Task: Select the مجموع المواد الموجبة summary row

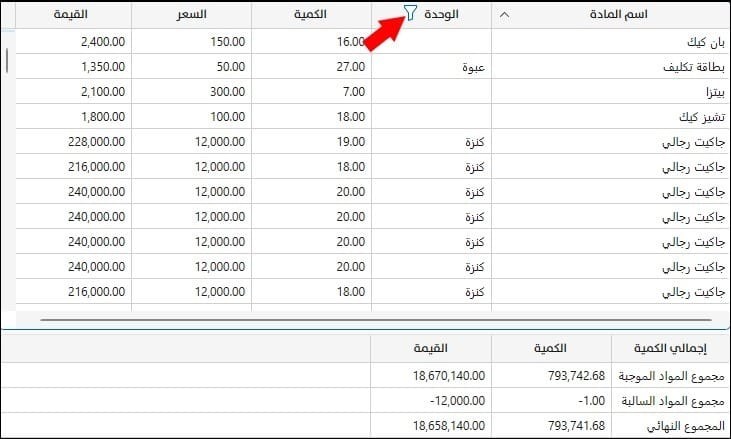Action: (366, 376)
